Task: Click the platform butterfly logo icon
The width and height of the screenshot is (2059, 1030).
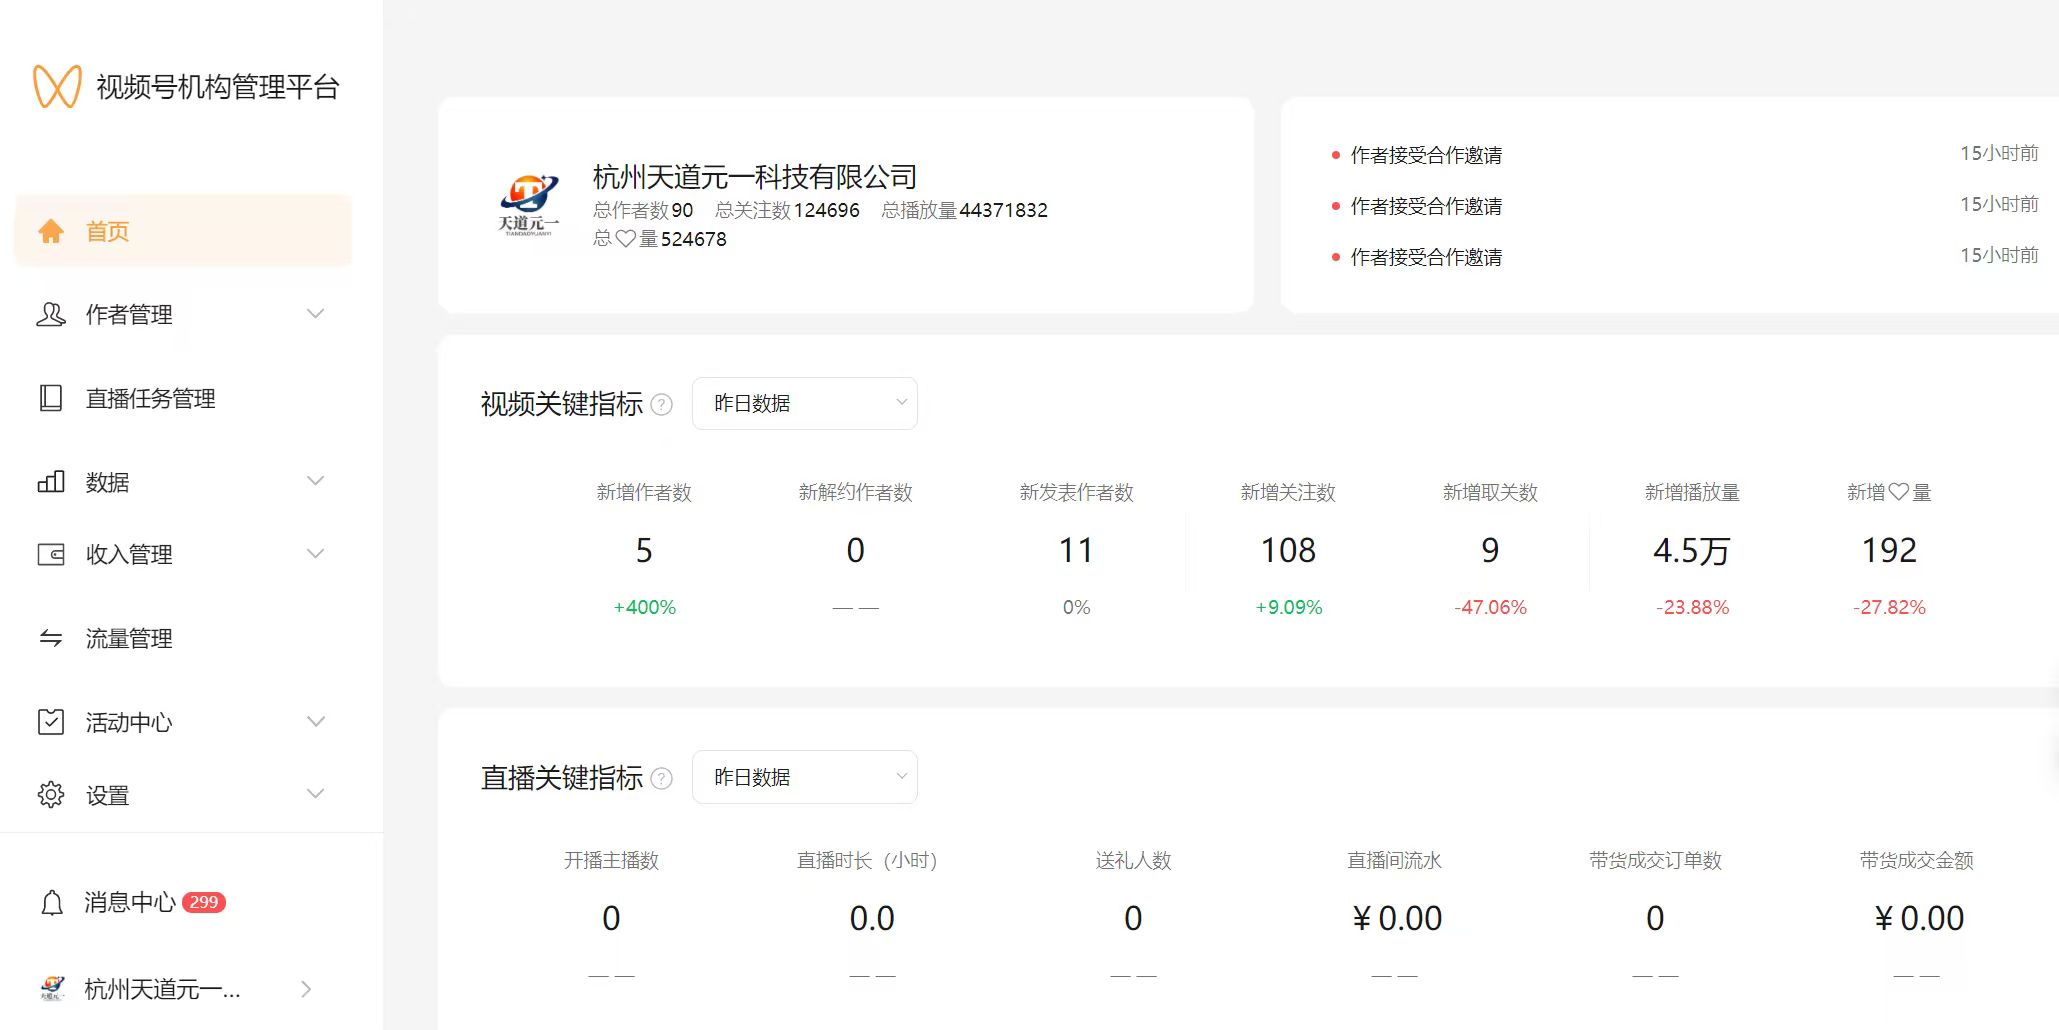Action: (x=57, y=86)
